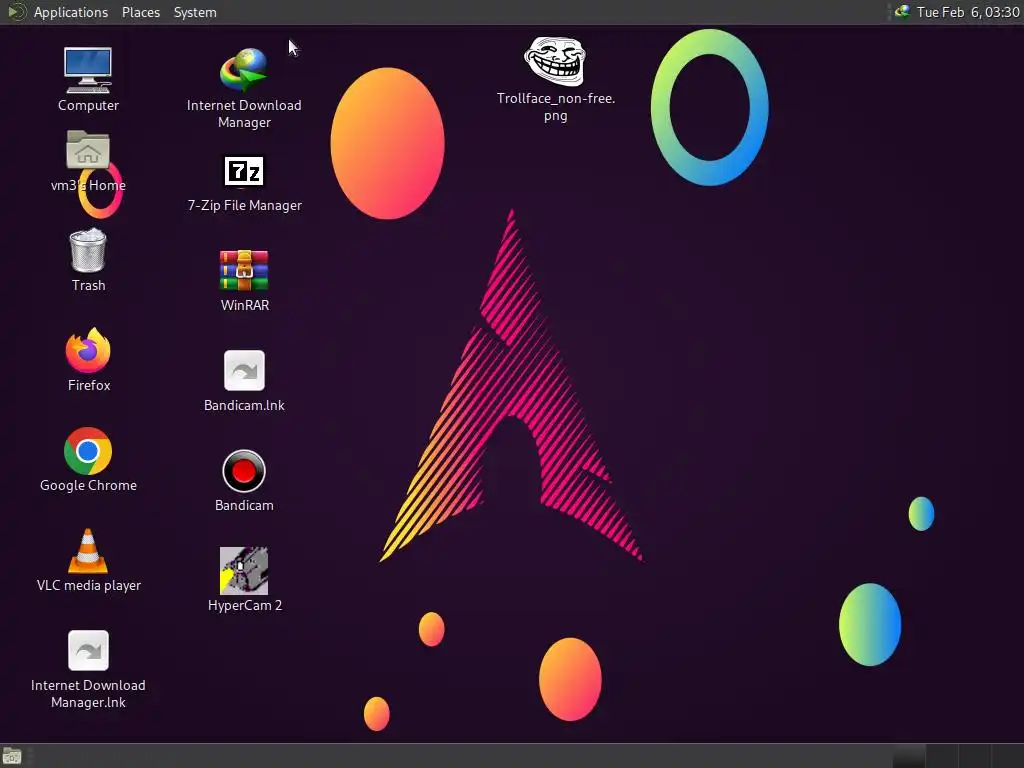Open the Applications menu

coord(71,12)
